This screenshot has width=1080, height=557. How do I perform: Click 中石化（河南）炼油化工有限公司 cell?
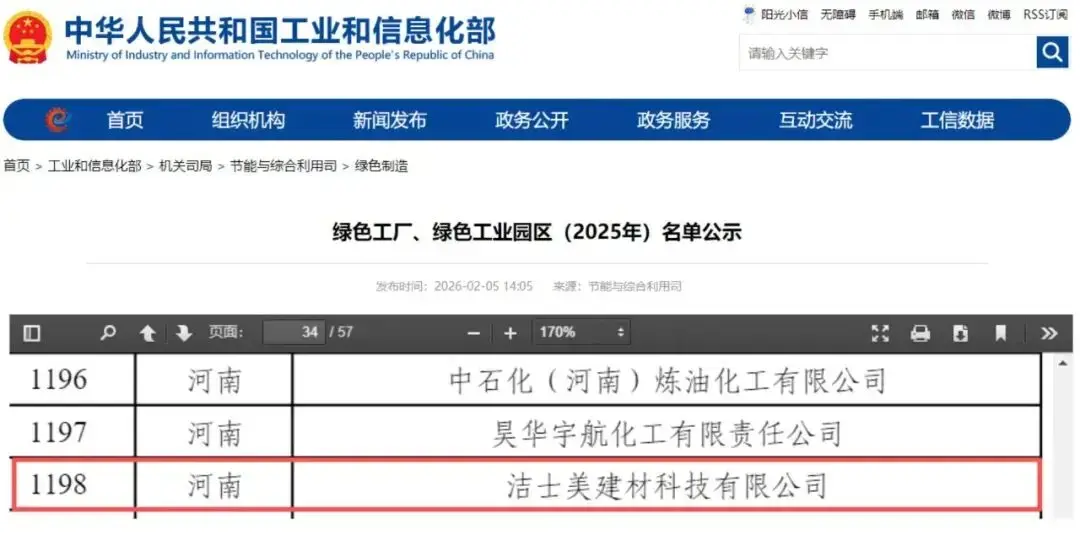(x=667, y=380)
